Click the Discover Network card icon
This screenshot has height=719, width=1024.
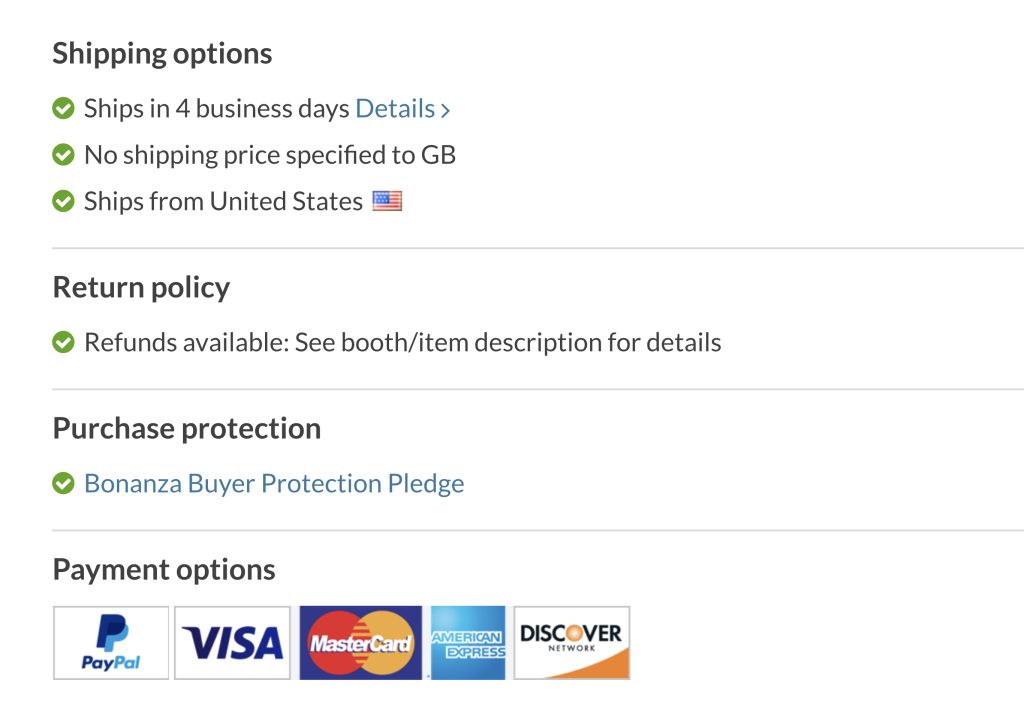(x=572, y=643)
